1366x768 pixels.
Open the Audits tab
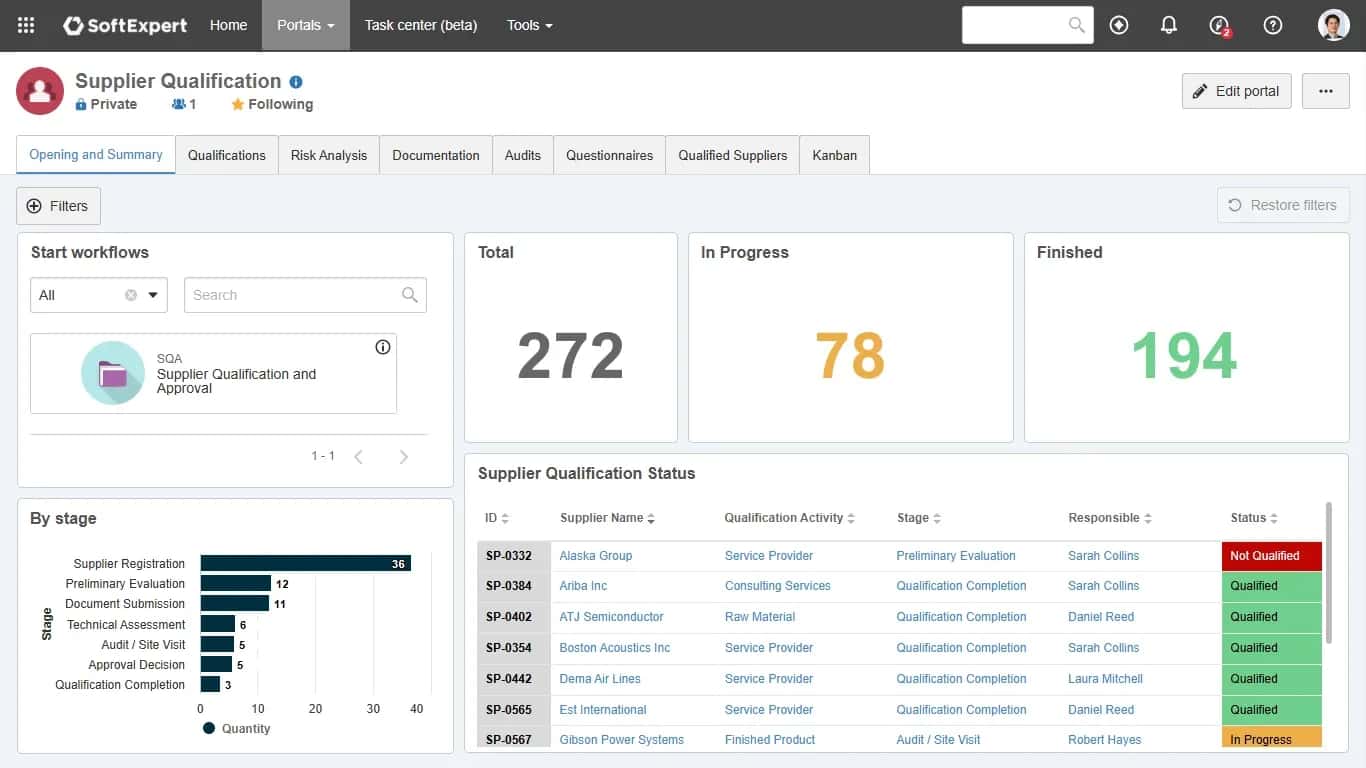coord(523,155)
